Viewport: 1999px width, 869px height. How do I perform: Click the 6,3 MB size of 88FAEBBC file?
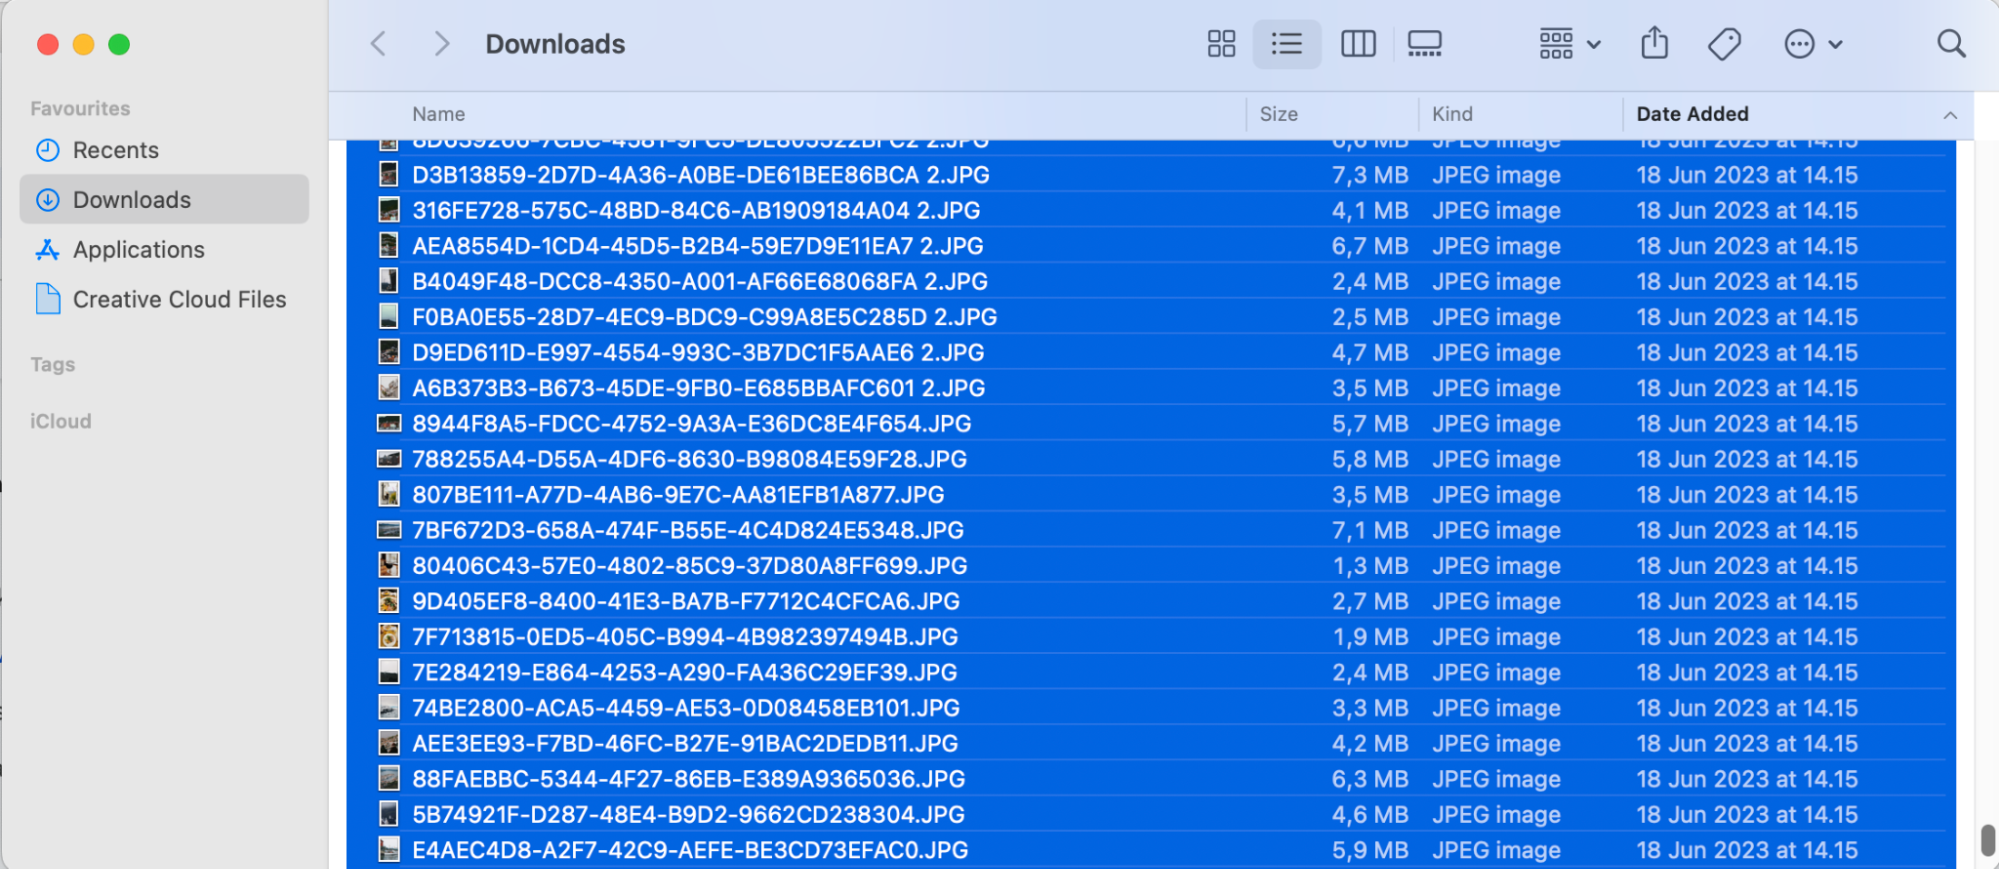[x=1369, y=779]
